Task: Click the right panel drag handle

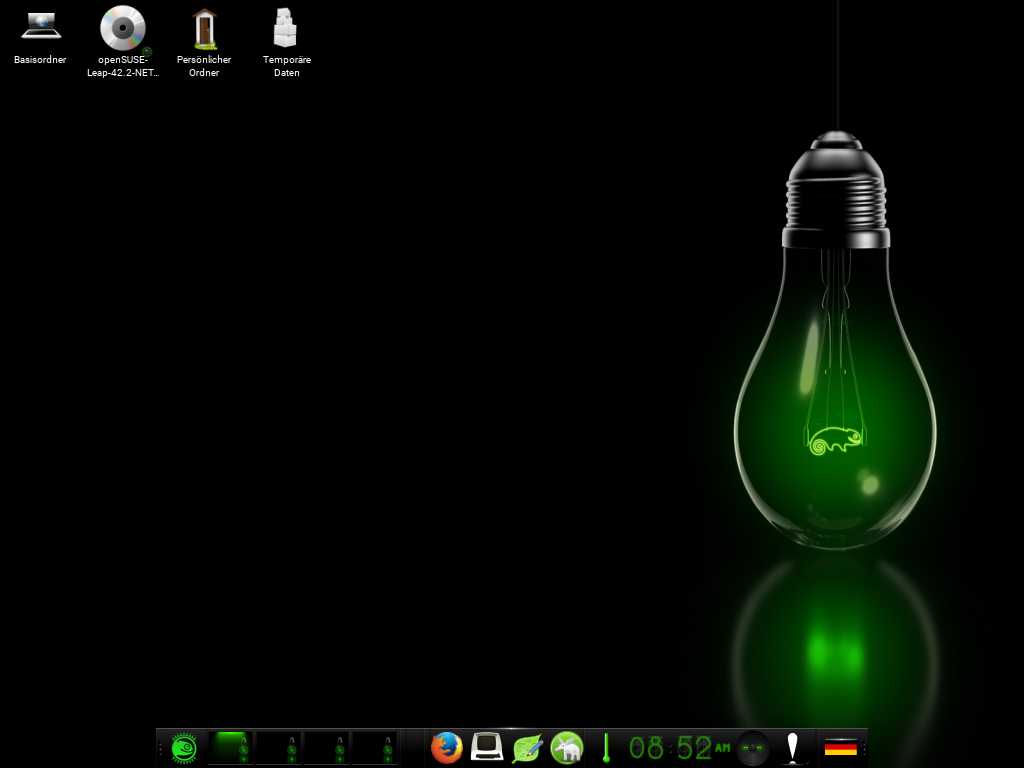Action: click(x=864, y=748)
